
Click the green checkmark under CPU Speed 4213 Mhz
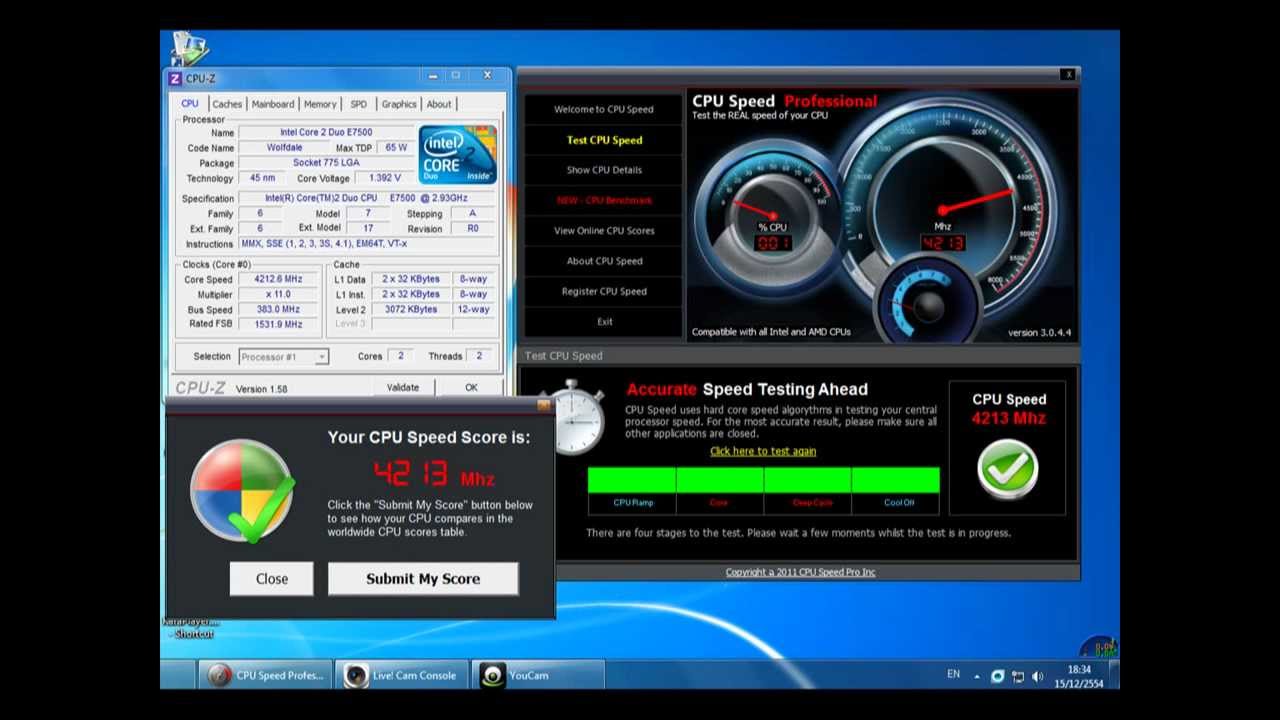pos(1008,469)
